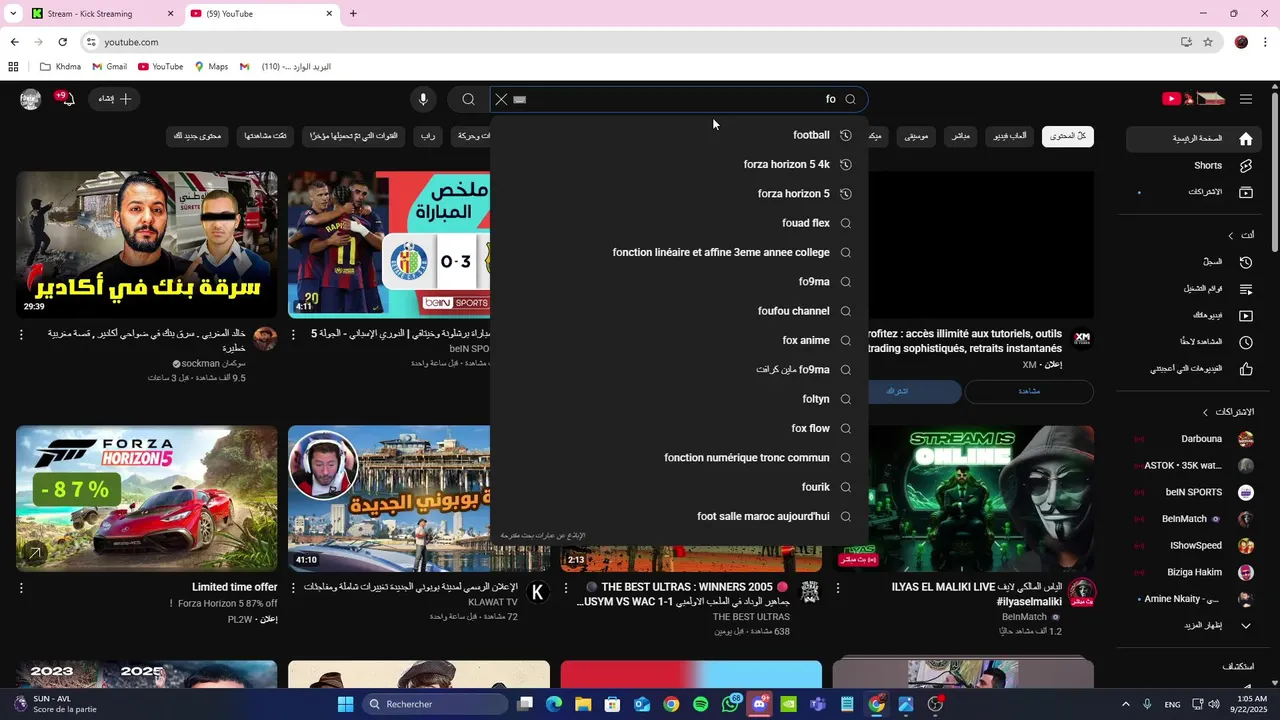Expand the subscriptions section header chevron

pos(1205,412)
